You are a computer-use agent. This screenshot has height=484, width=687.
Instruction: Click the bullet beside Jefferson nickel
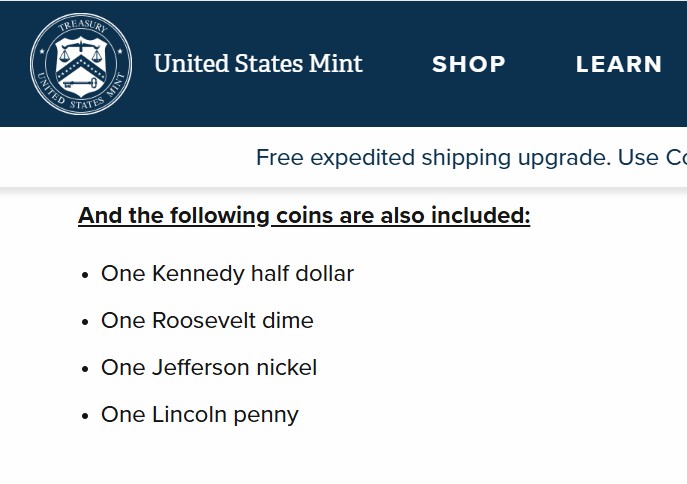click(x=85, y=368)
